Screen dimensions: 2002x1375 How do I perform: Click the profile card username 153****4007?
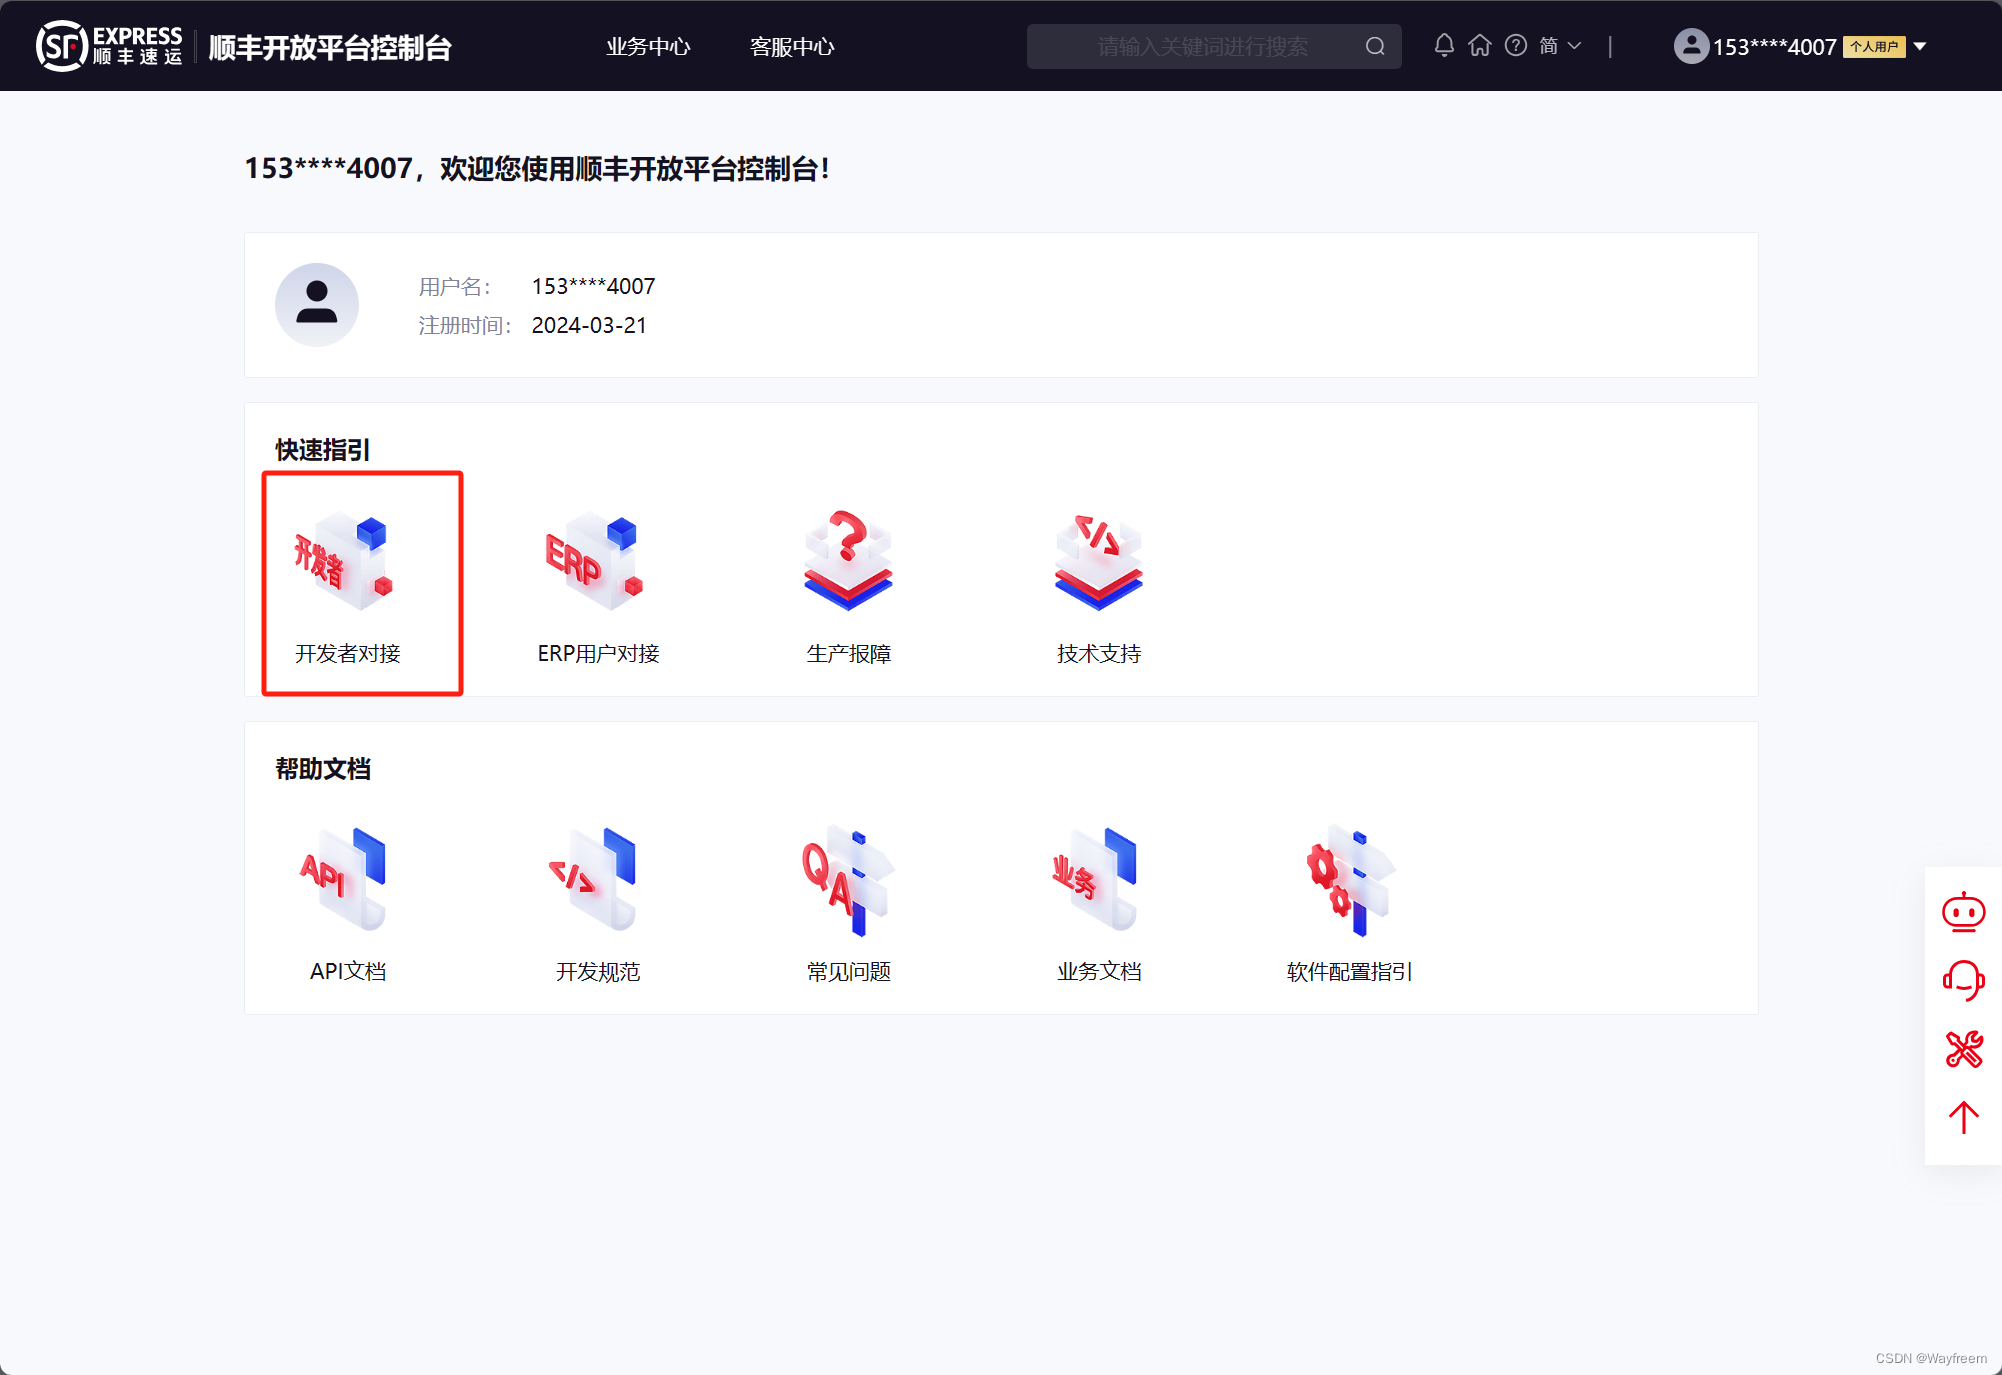[593, 287]
